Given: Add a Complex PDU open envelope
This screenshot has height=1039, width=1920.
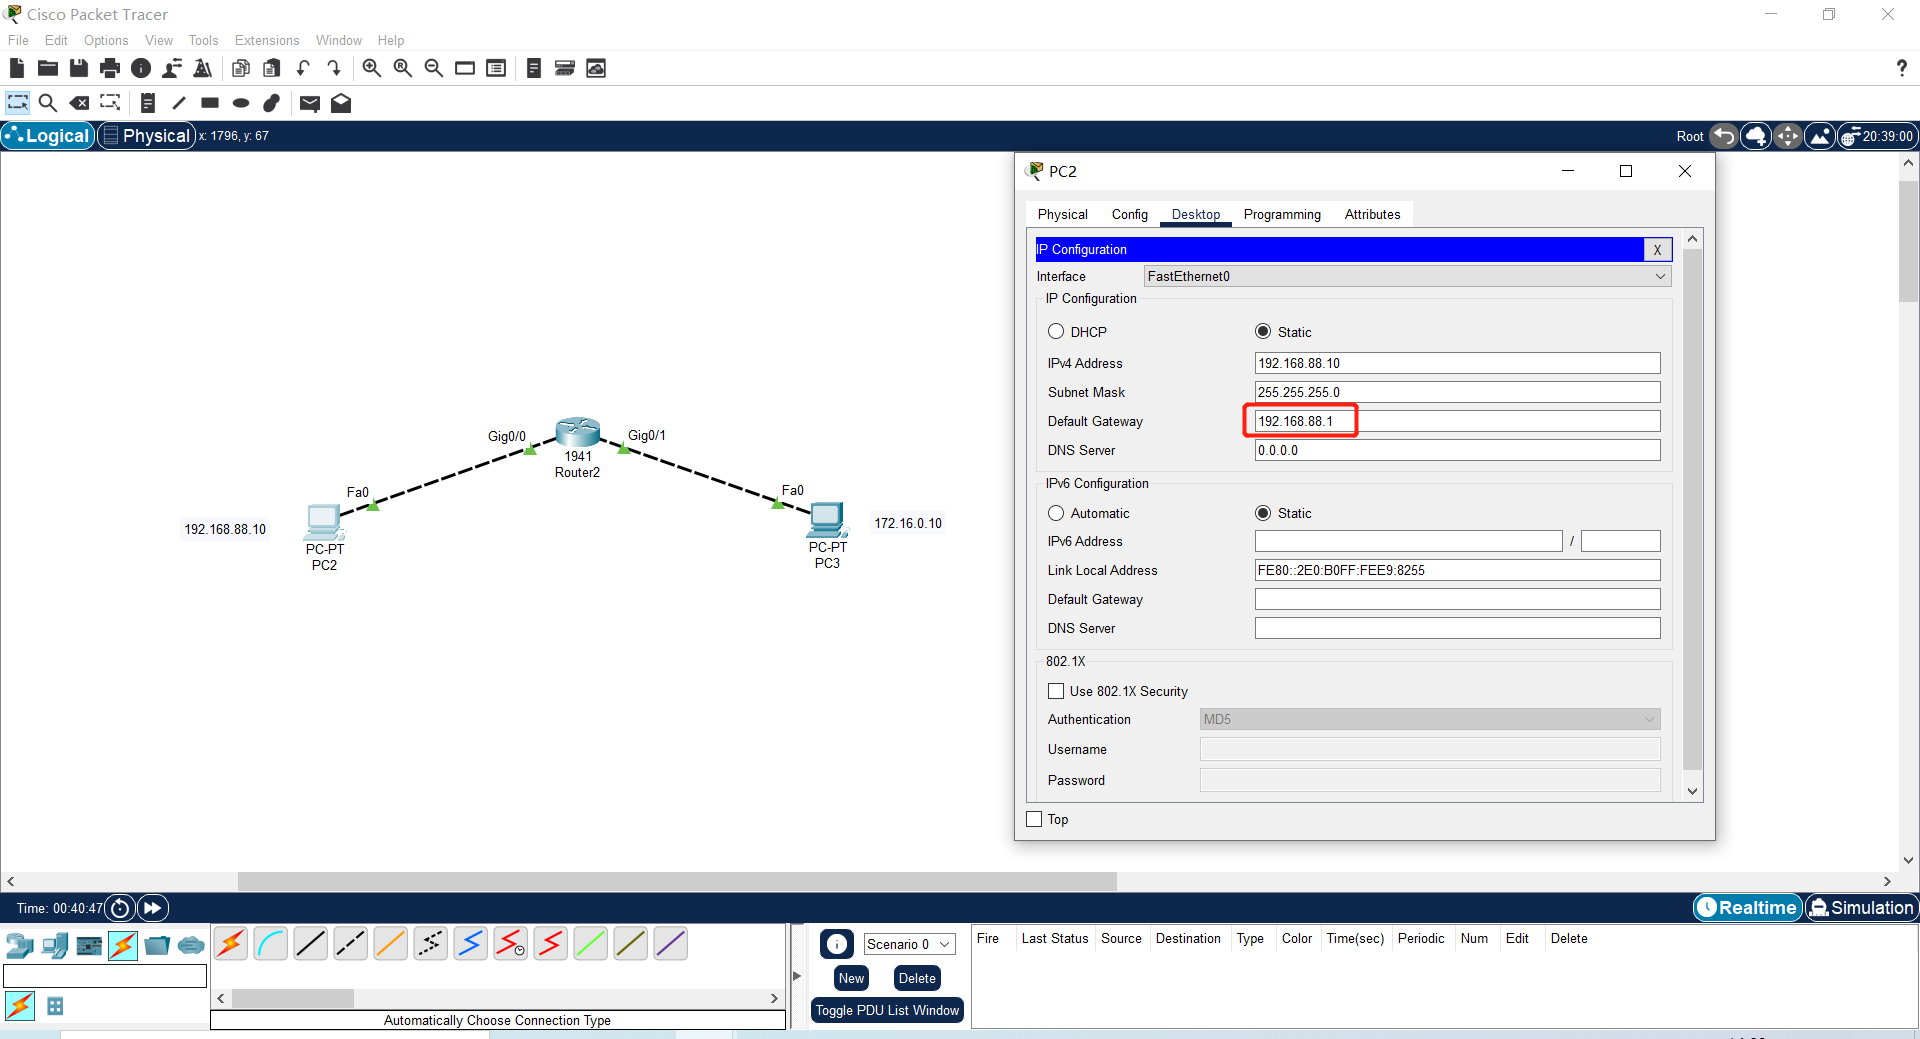Looking at the screenshot, I should pos(341,103).
